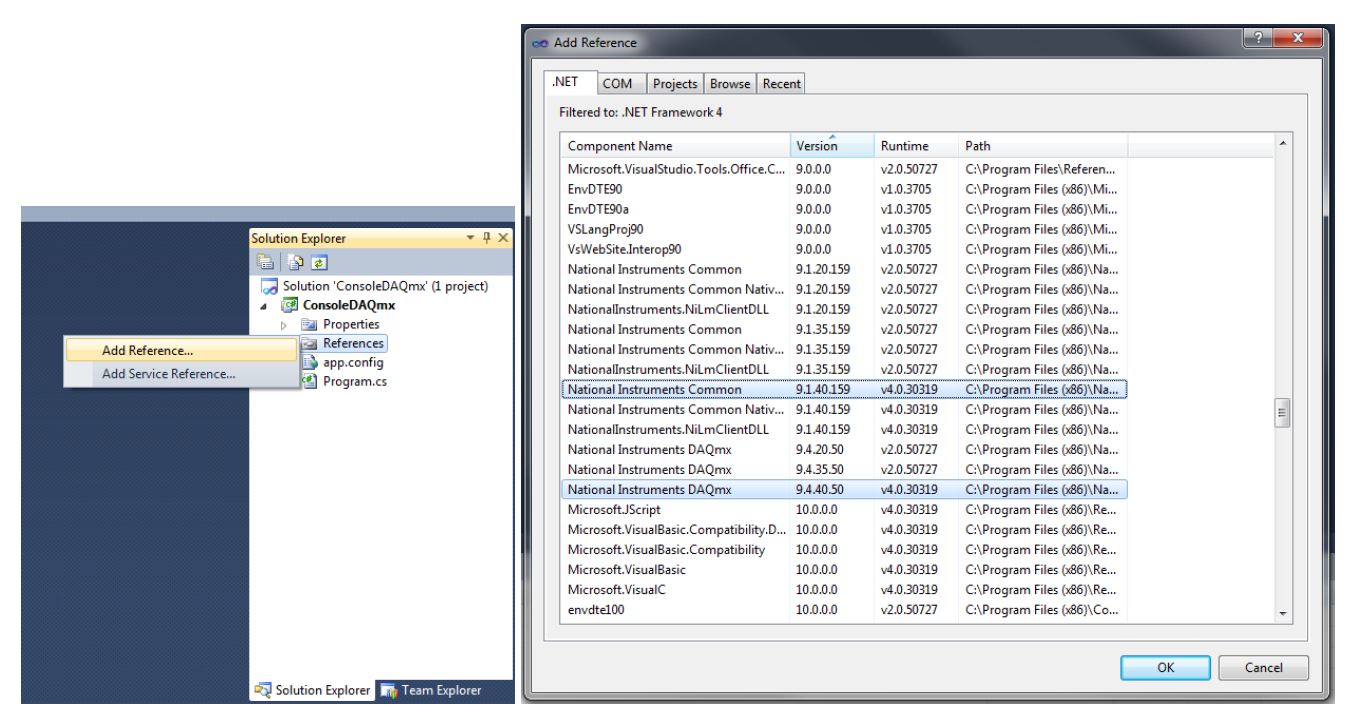The image size is (1356, 714).
Task: Close the Add Reference dialog
Action: point(1298,38)
